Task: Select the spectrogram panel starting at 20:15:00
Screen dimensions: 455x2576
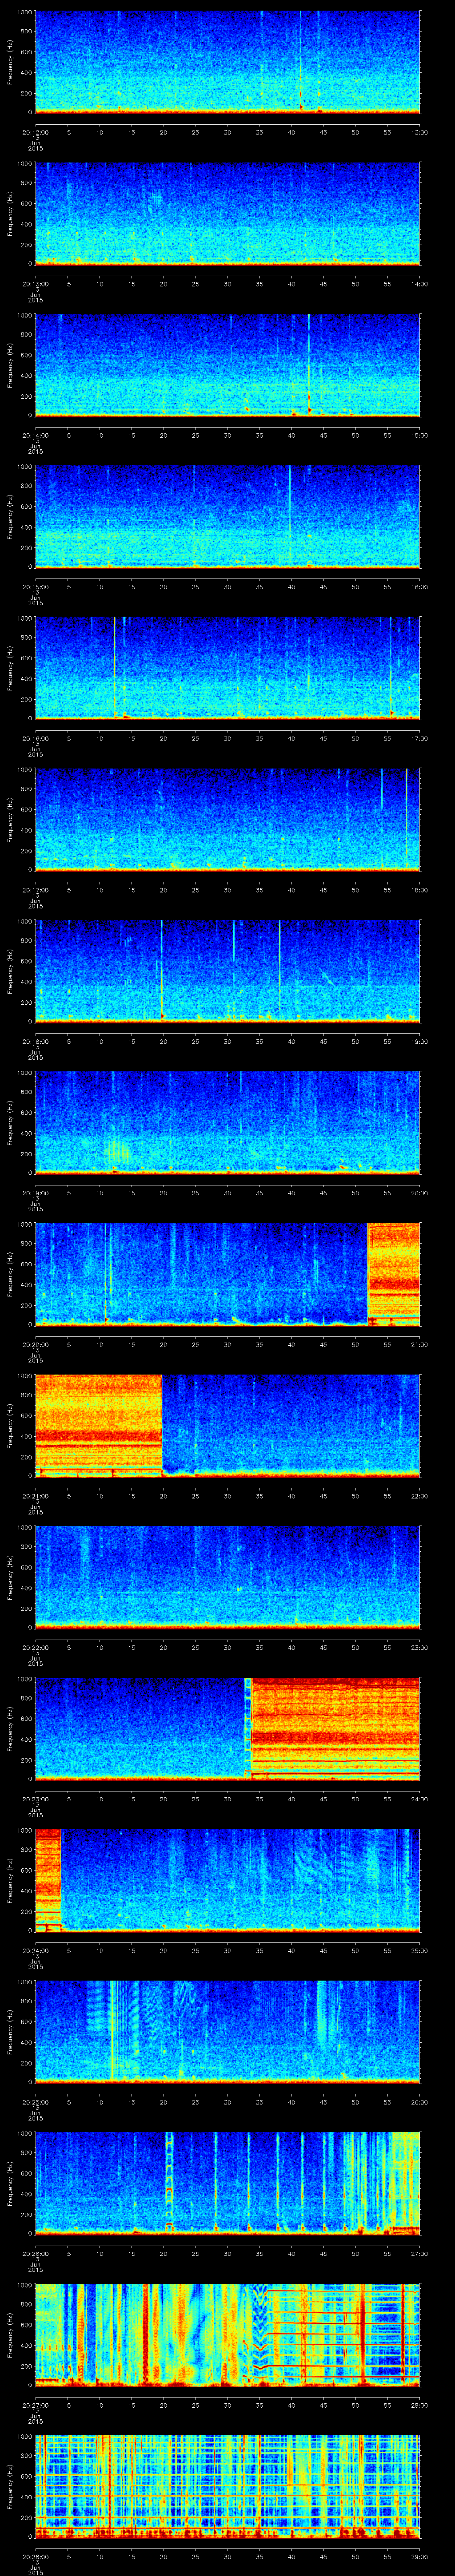Action: point(228,517)
